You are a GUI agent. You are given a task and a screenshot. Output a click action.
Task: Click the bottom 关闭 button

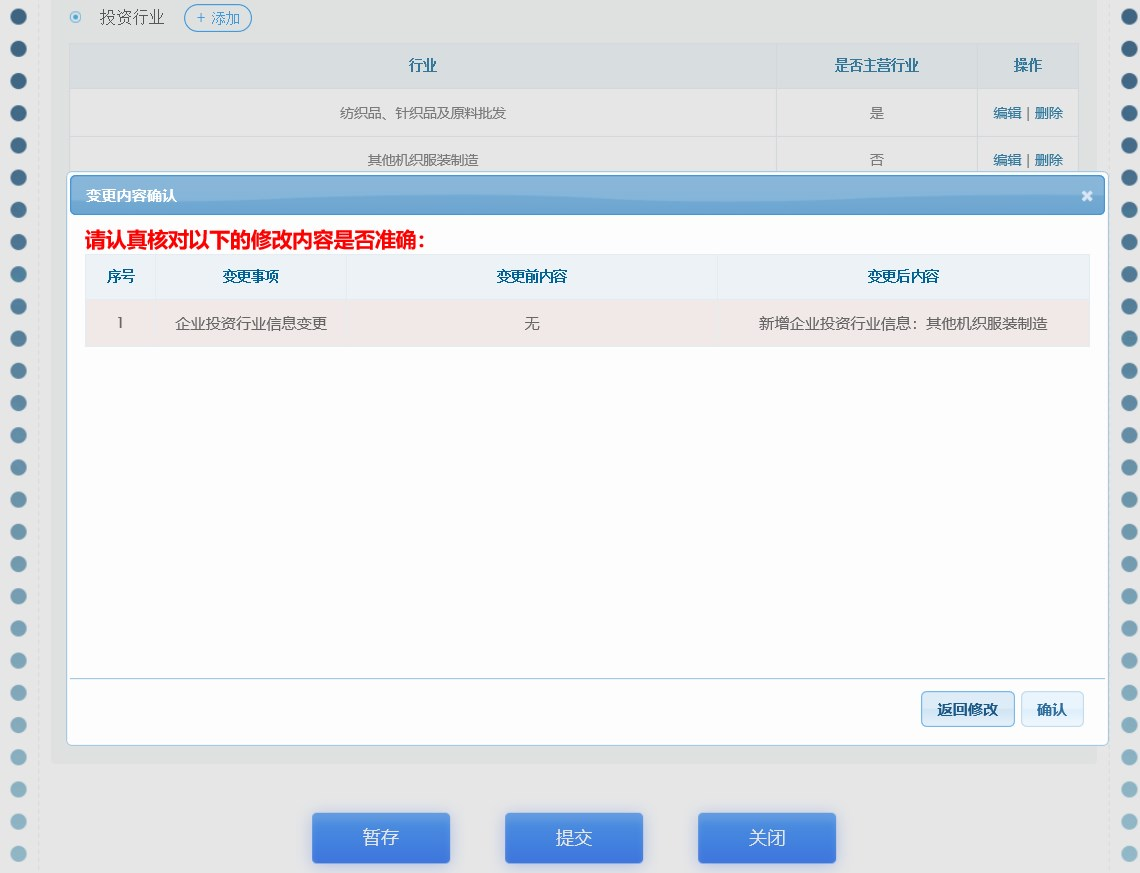pos(767,838)
